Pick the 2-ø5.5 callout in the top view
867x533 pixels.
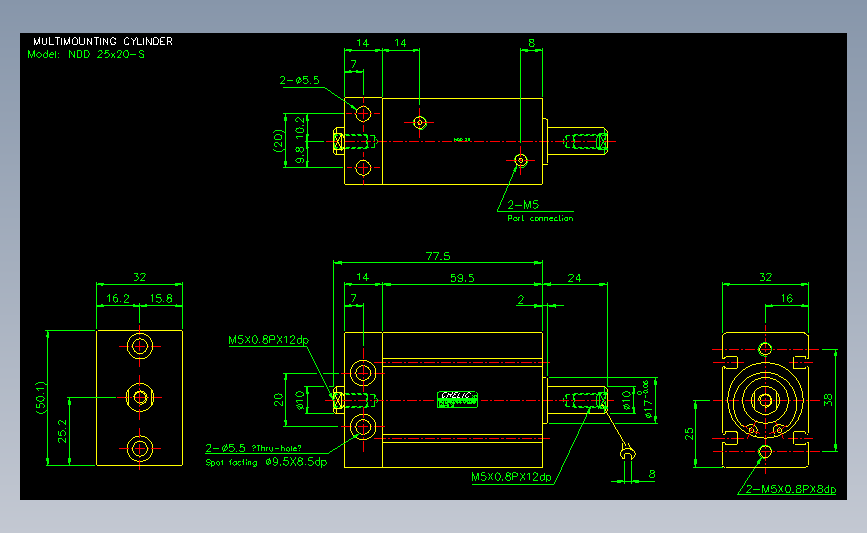pyautogui.click(x=299, y=80)
